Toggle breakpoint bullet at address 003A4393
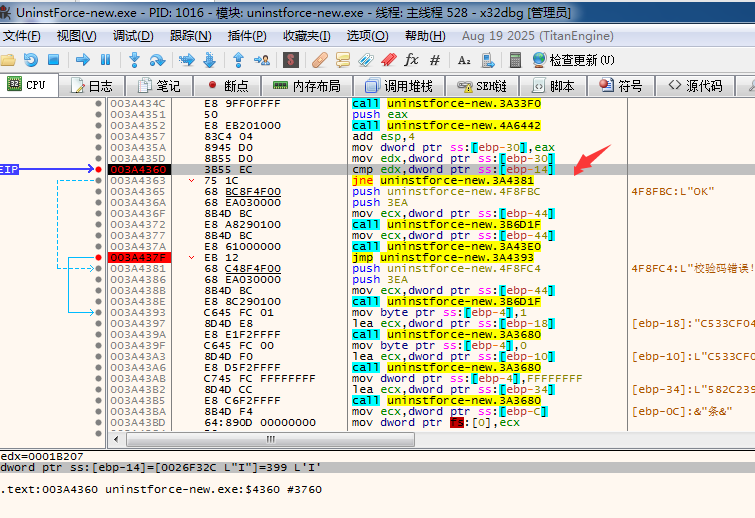The image size is (755, 518). 98,312
